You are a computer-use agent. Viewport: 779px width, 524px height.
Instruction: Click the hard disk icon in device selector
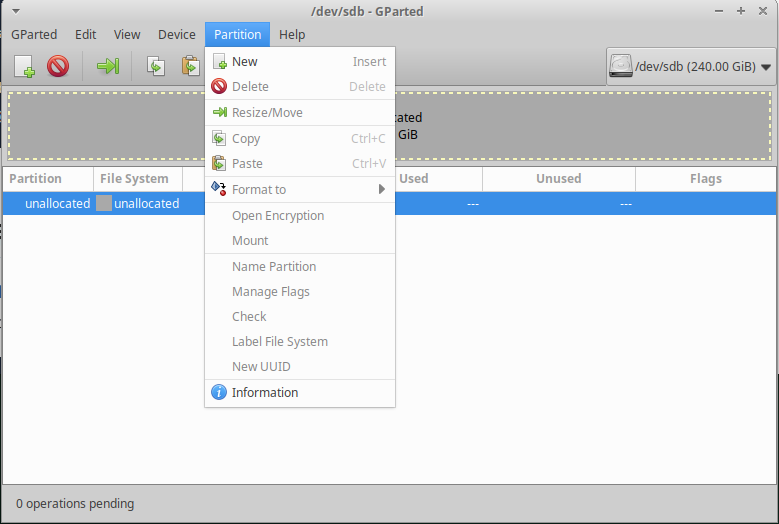click(621, 66)
